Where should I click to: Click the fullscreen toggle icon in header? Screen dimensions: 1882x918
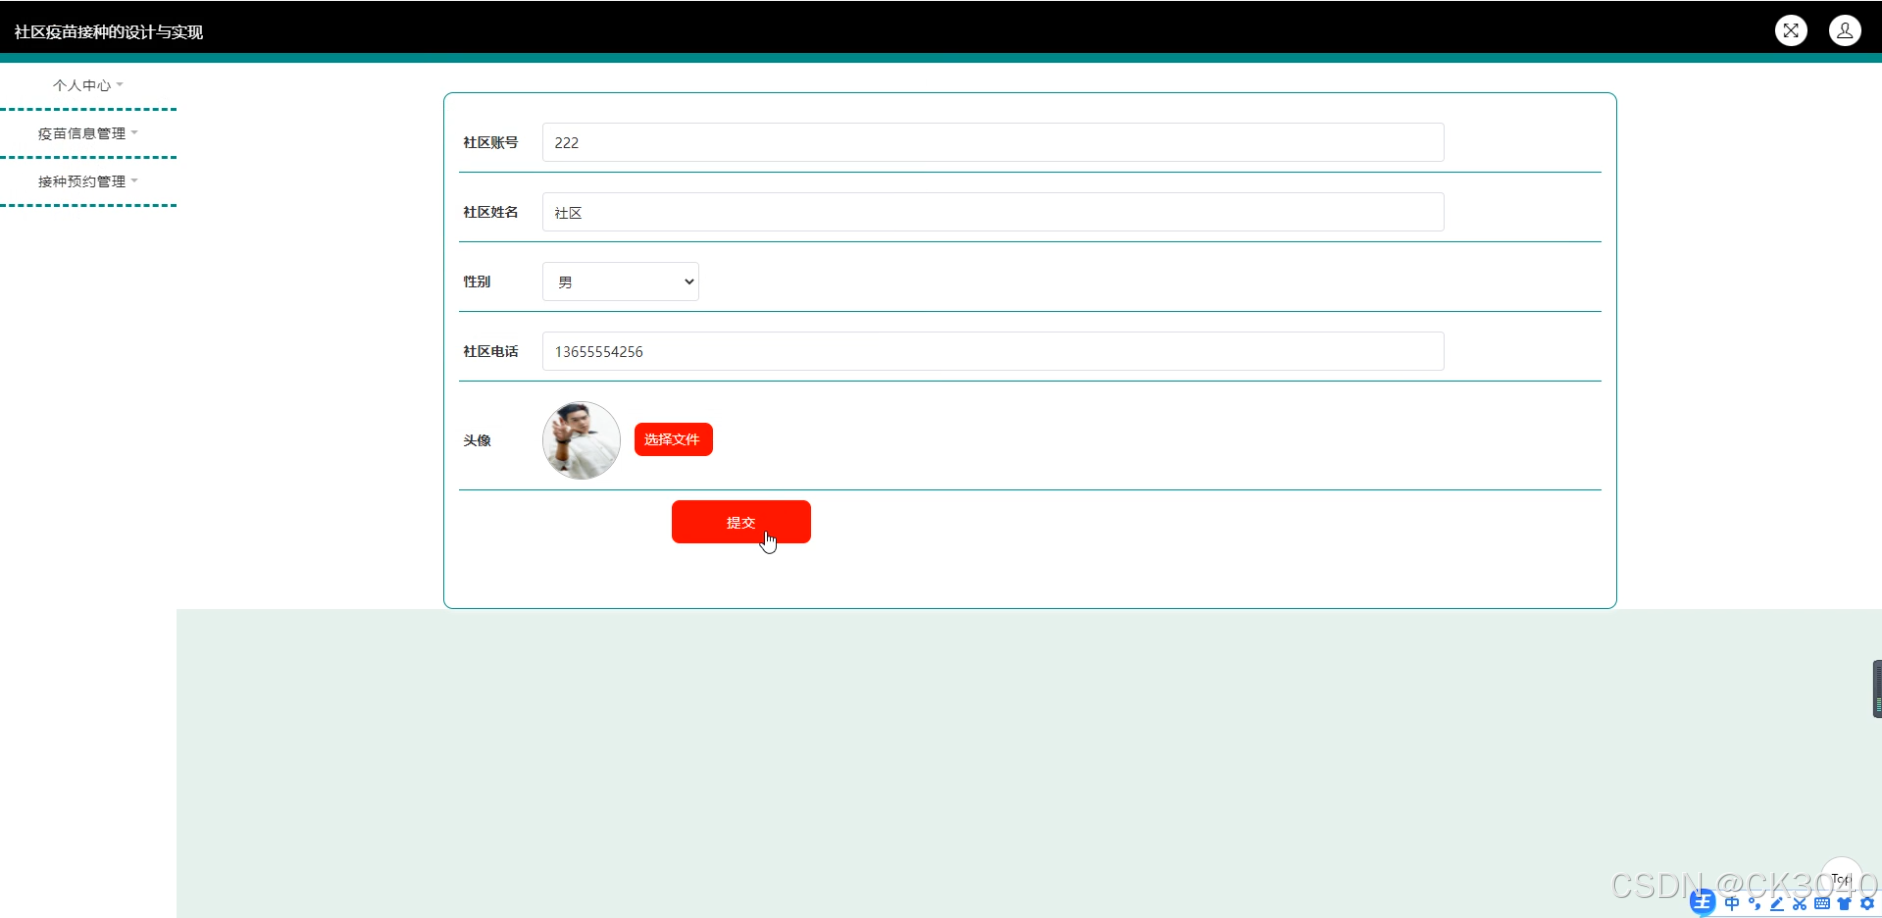[1791, 31]
